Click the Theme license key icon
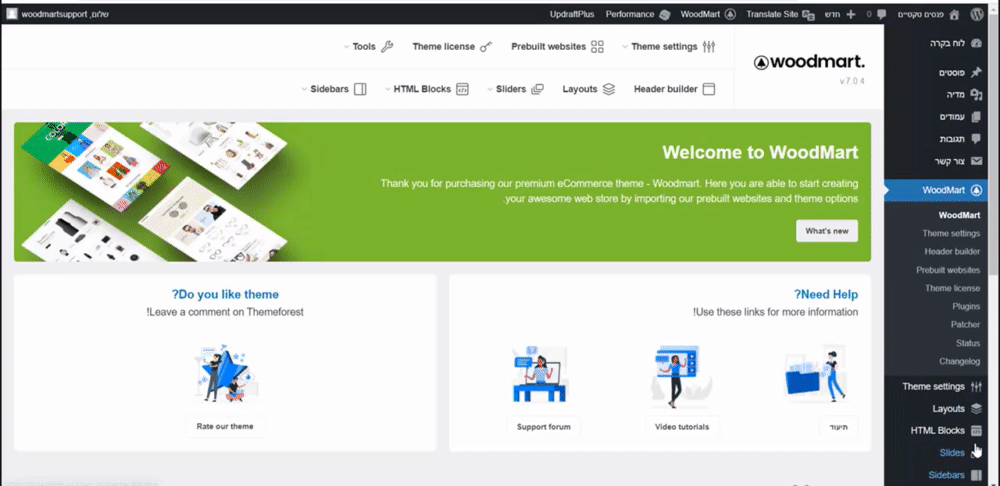This screenshot has width=1000, height=486. [x=486, y=47]
